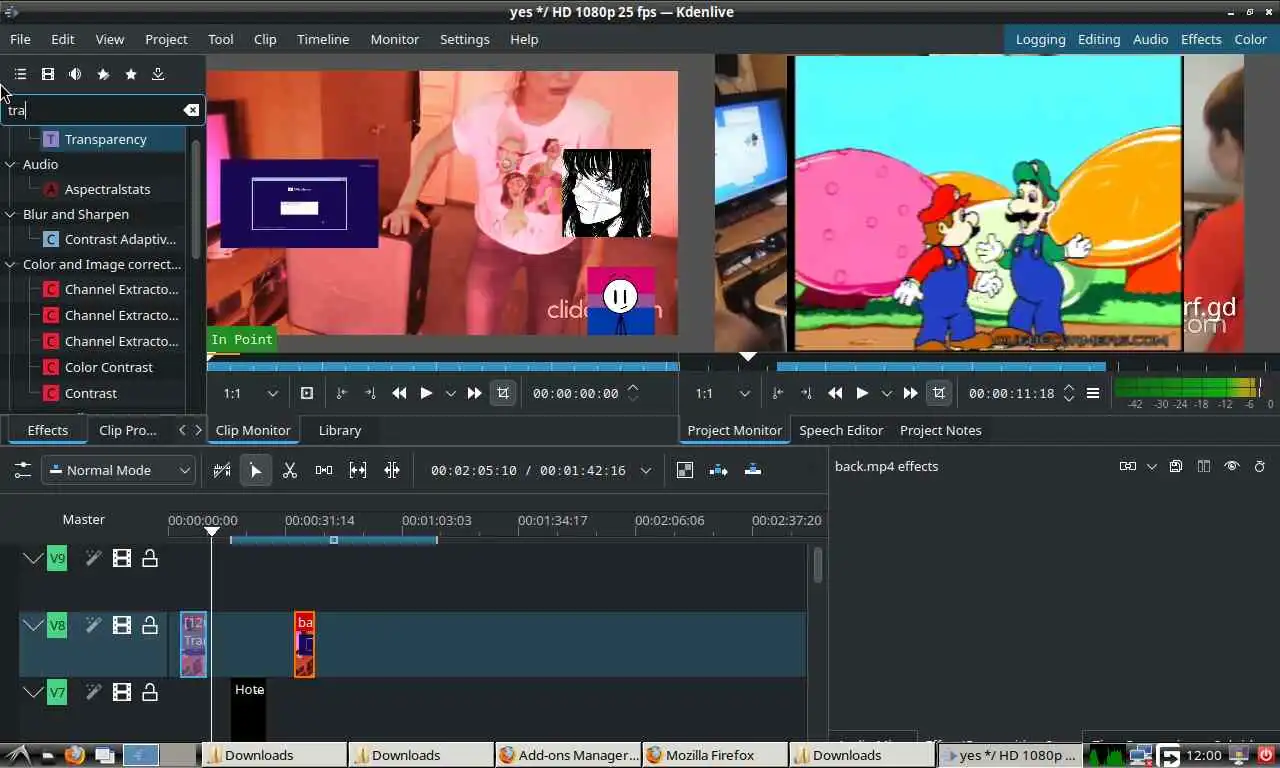1280x768 pixels.
Task: Click the split compare effect icon
Action: [1204, 466]
